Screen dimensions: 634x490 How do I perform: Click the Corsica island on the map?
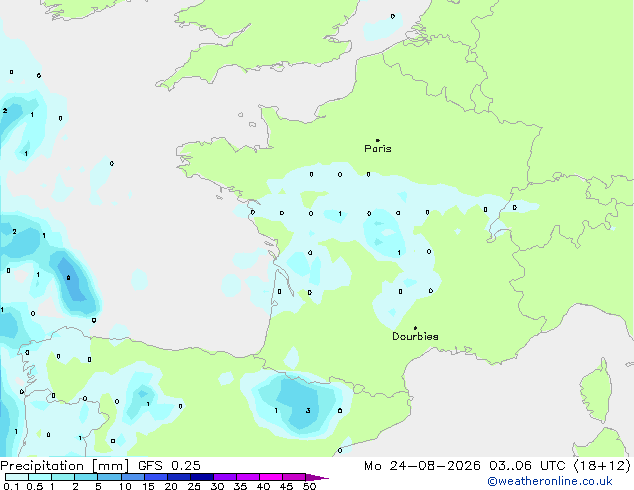tap(597, 391)
